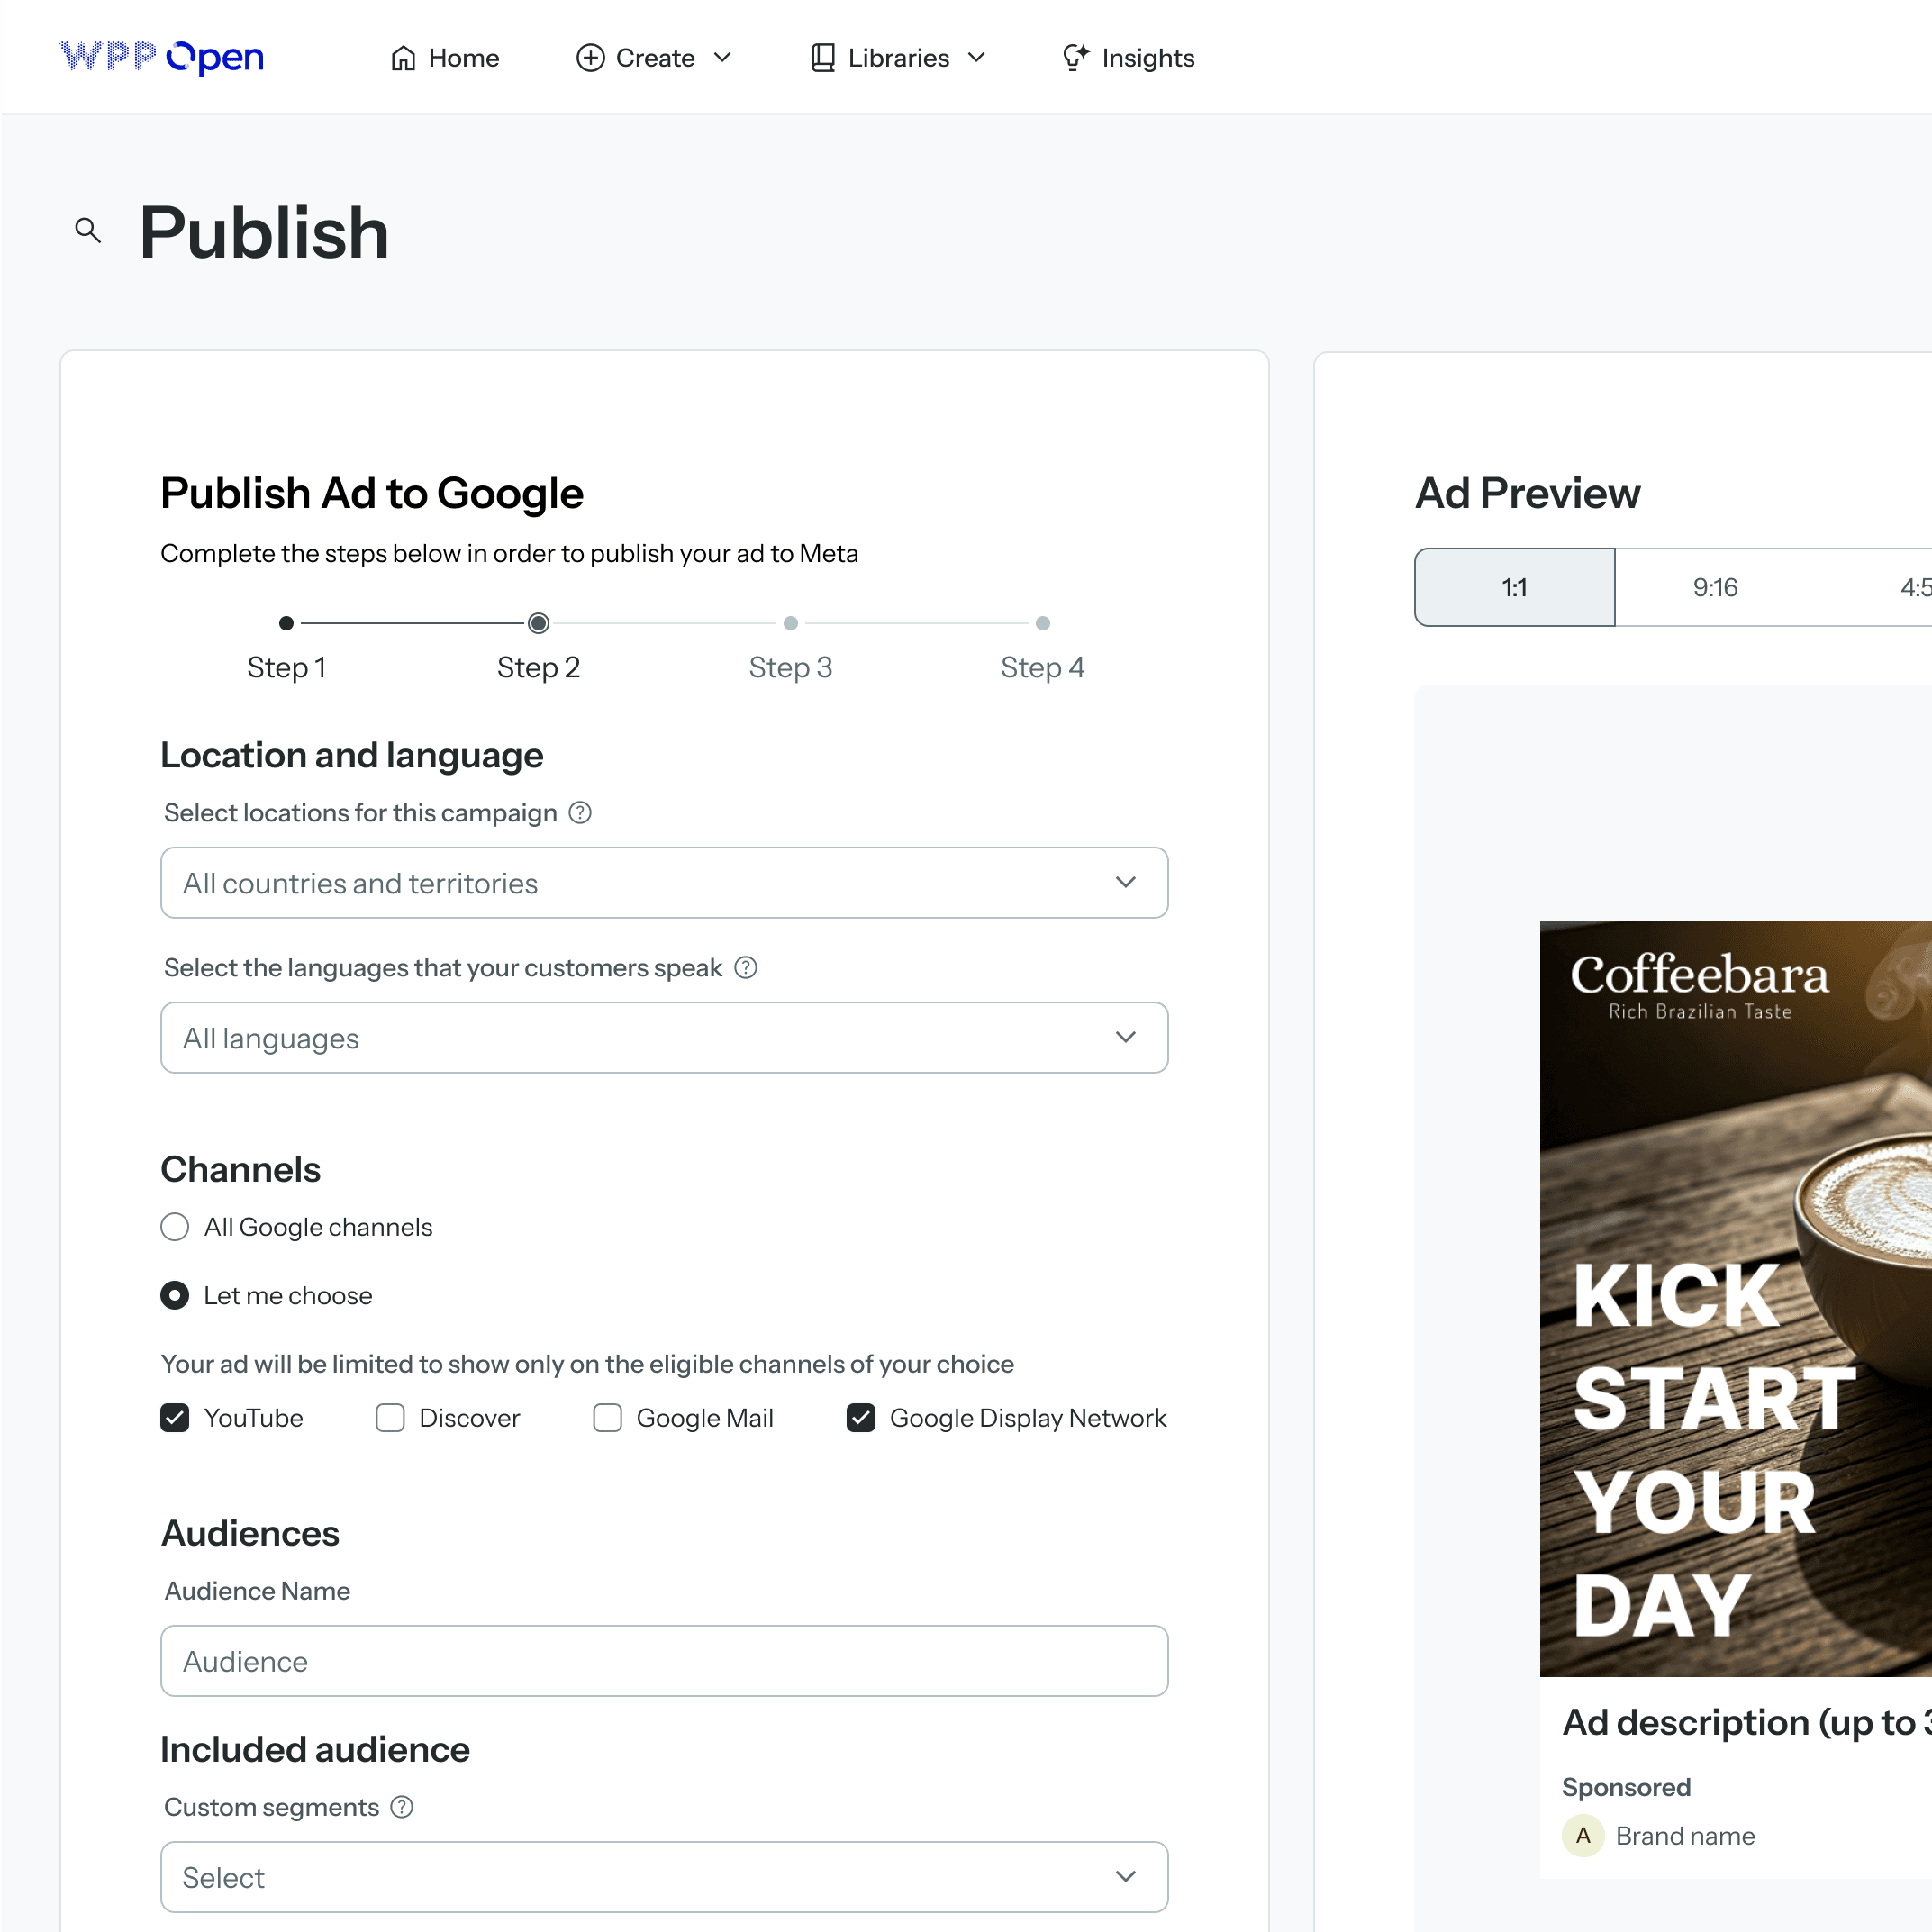This screenshot has width=1932, height=1932.
Task: Switch to the 9:16 aspect ratio tab
Action: pyautogui.click(x=1715, y=587)
